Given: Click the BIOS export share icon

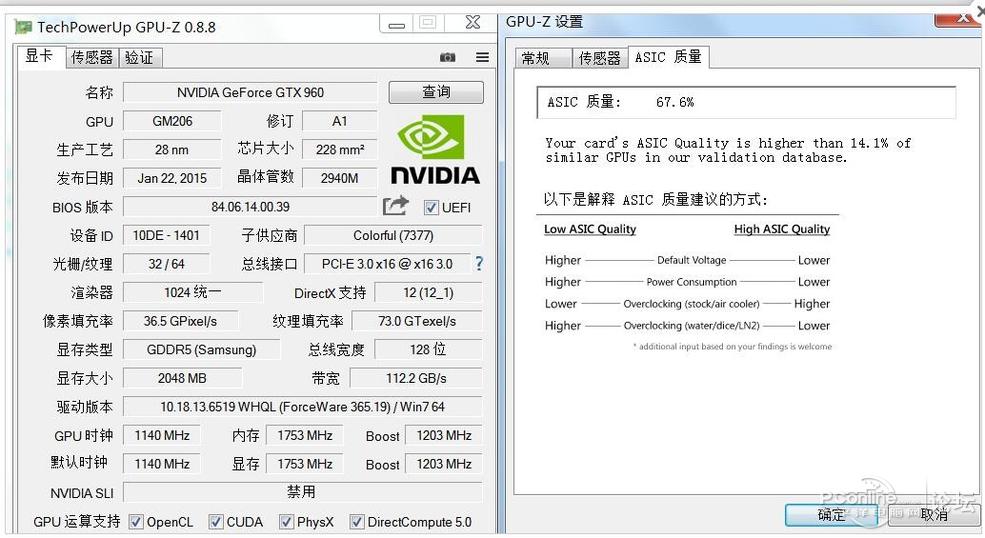Looking at the screenshot, I should coord(396,206).
